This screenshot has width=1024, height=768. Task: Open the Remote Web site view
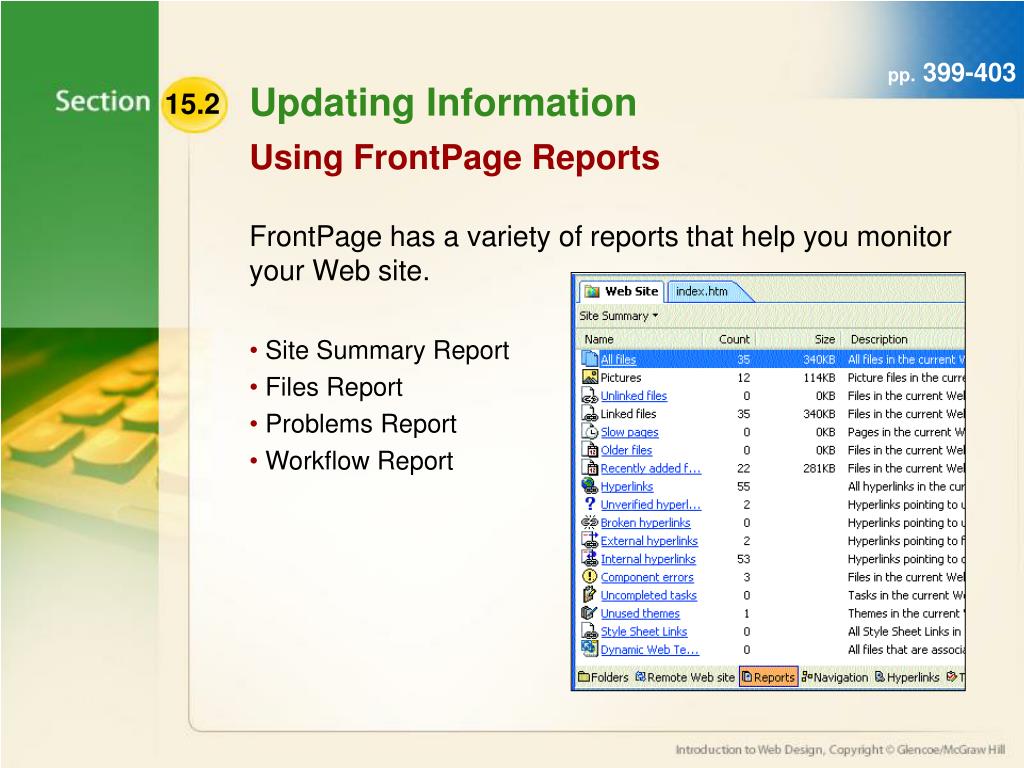(684, 677)
